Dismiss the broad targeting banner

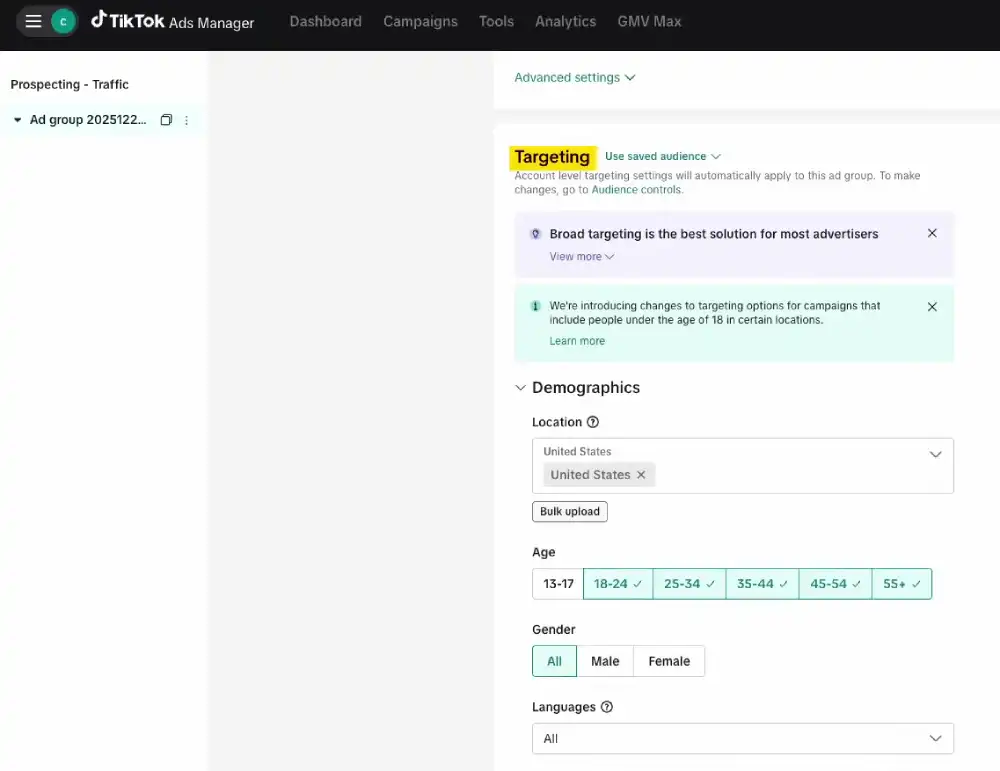[932, 232]
